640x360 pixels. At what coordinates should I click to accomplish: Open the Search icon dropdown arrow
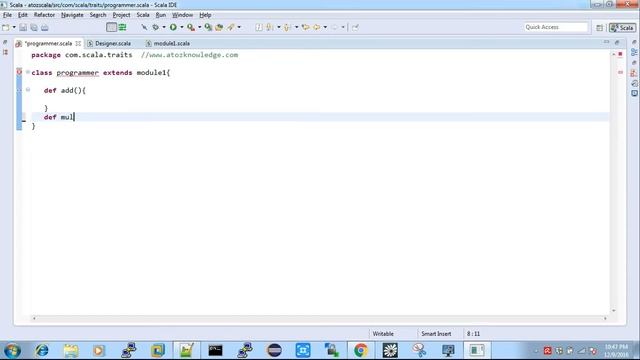(x=239, y=27)
